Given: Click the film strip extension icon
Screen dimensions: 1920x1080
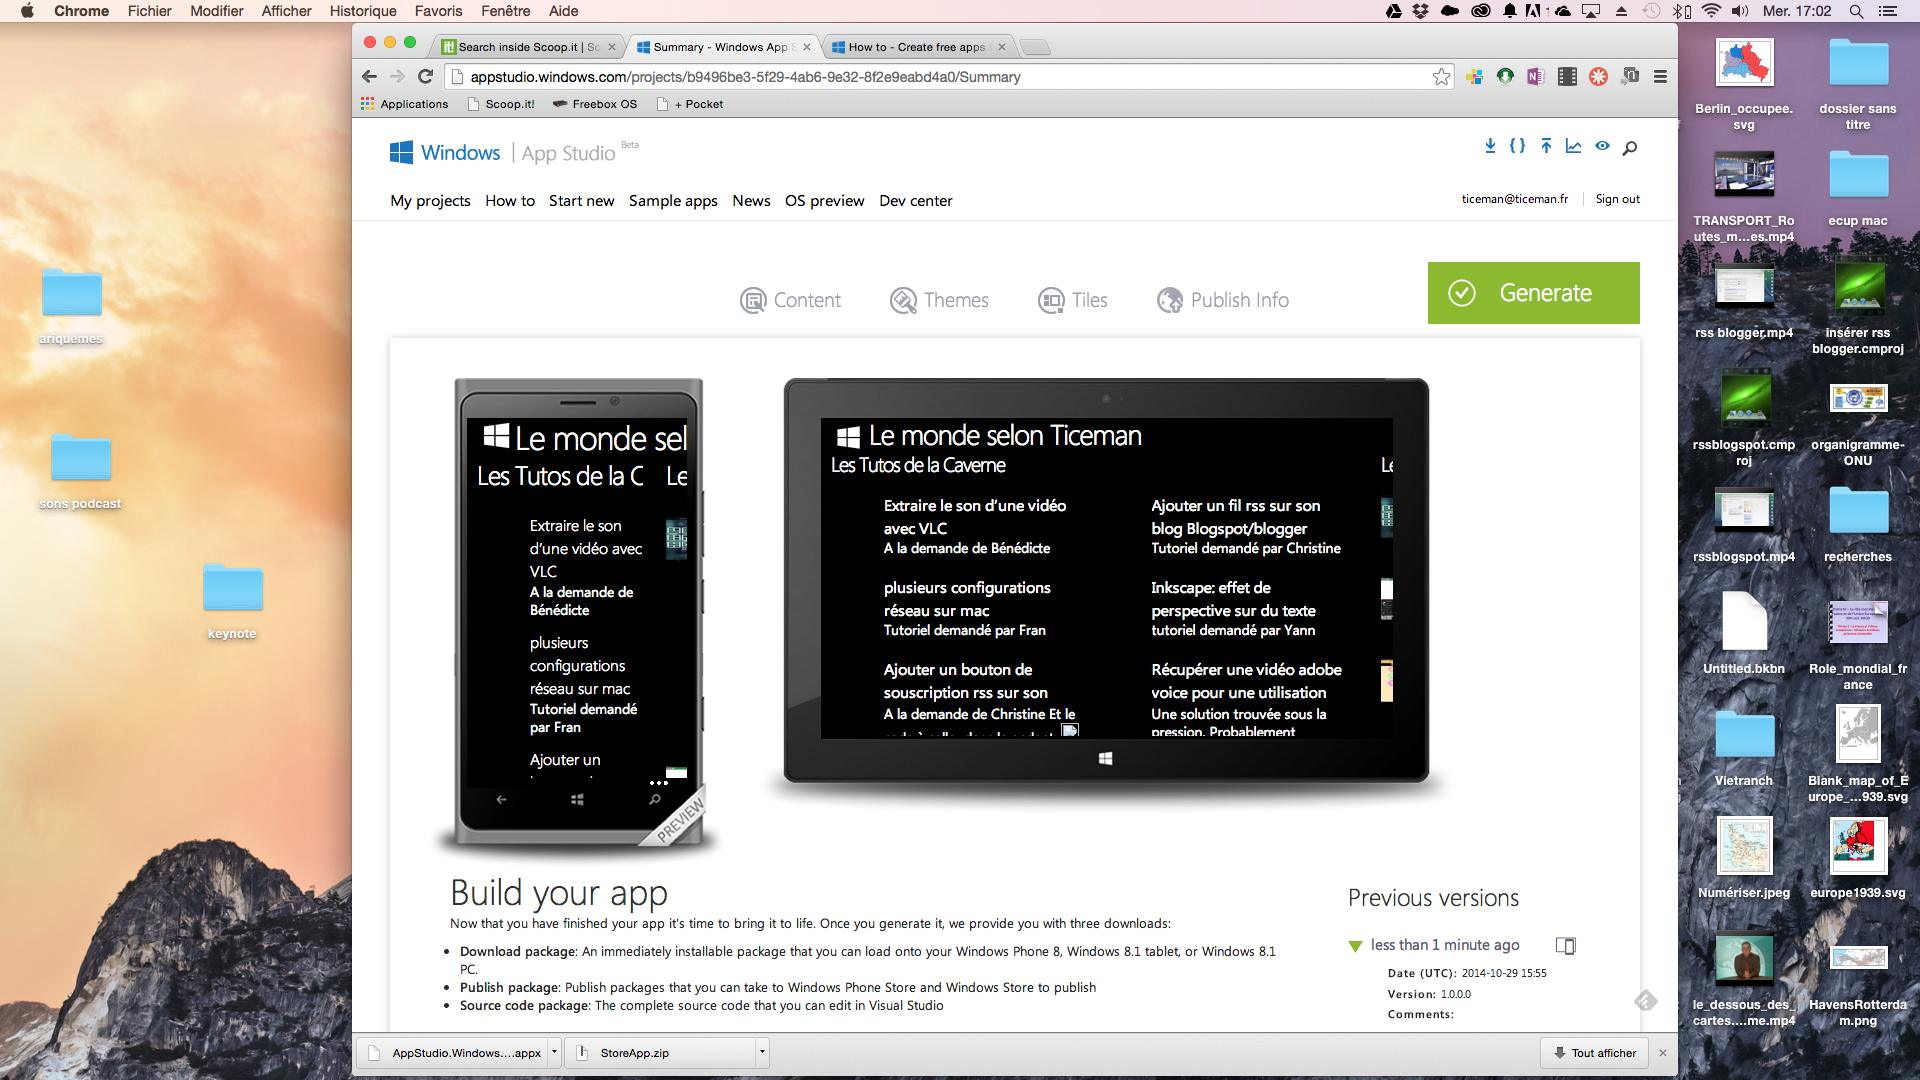Looking at the screenshot, I should pos(1567,77).
